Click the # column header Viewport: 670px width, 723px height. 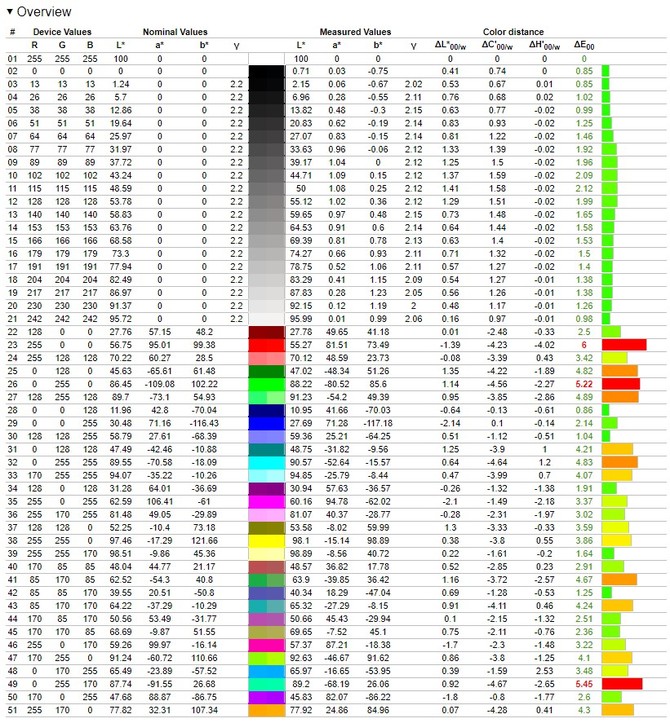[x=12, y=32]
